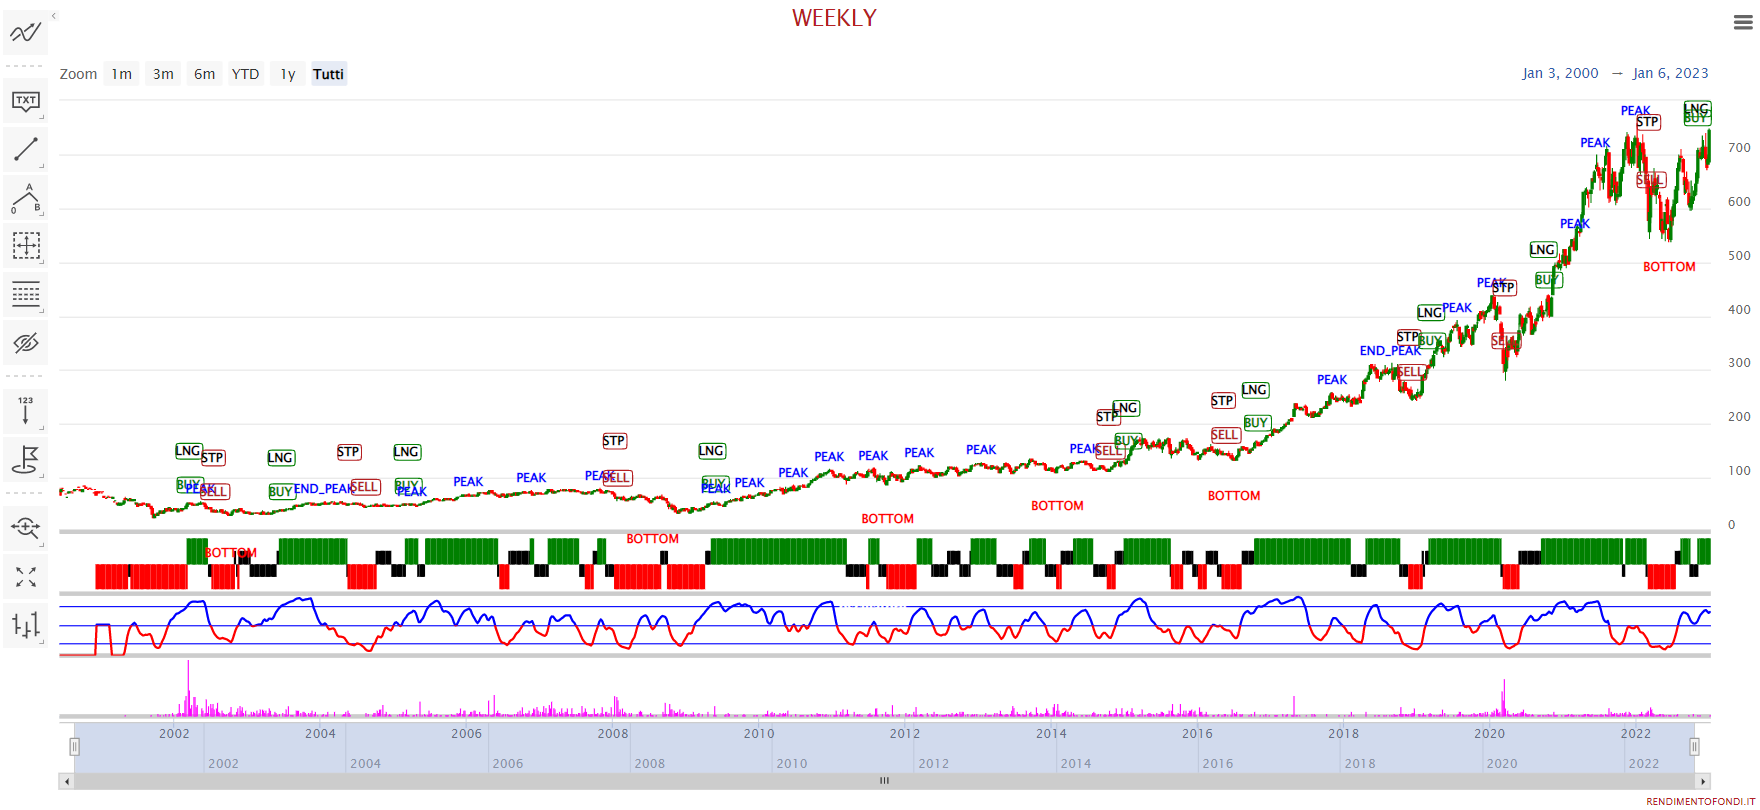Screen dimensions: 1760x810
Task: Select the measure tool with dashed box
Action: click(x=25, y=246)
